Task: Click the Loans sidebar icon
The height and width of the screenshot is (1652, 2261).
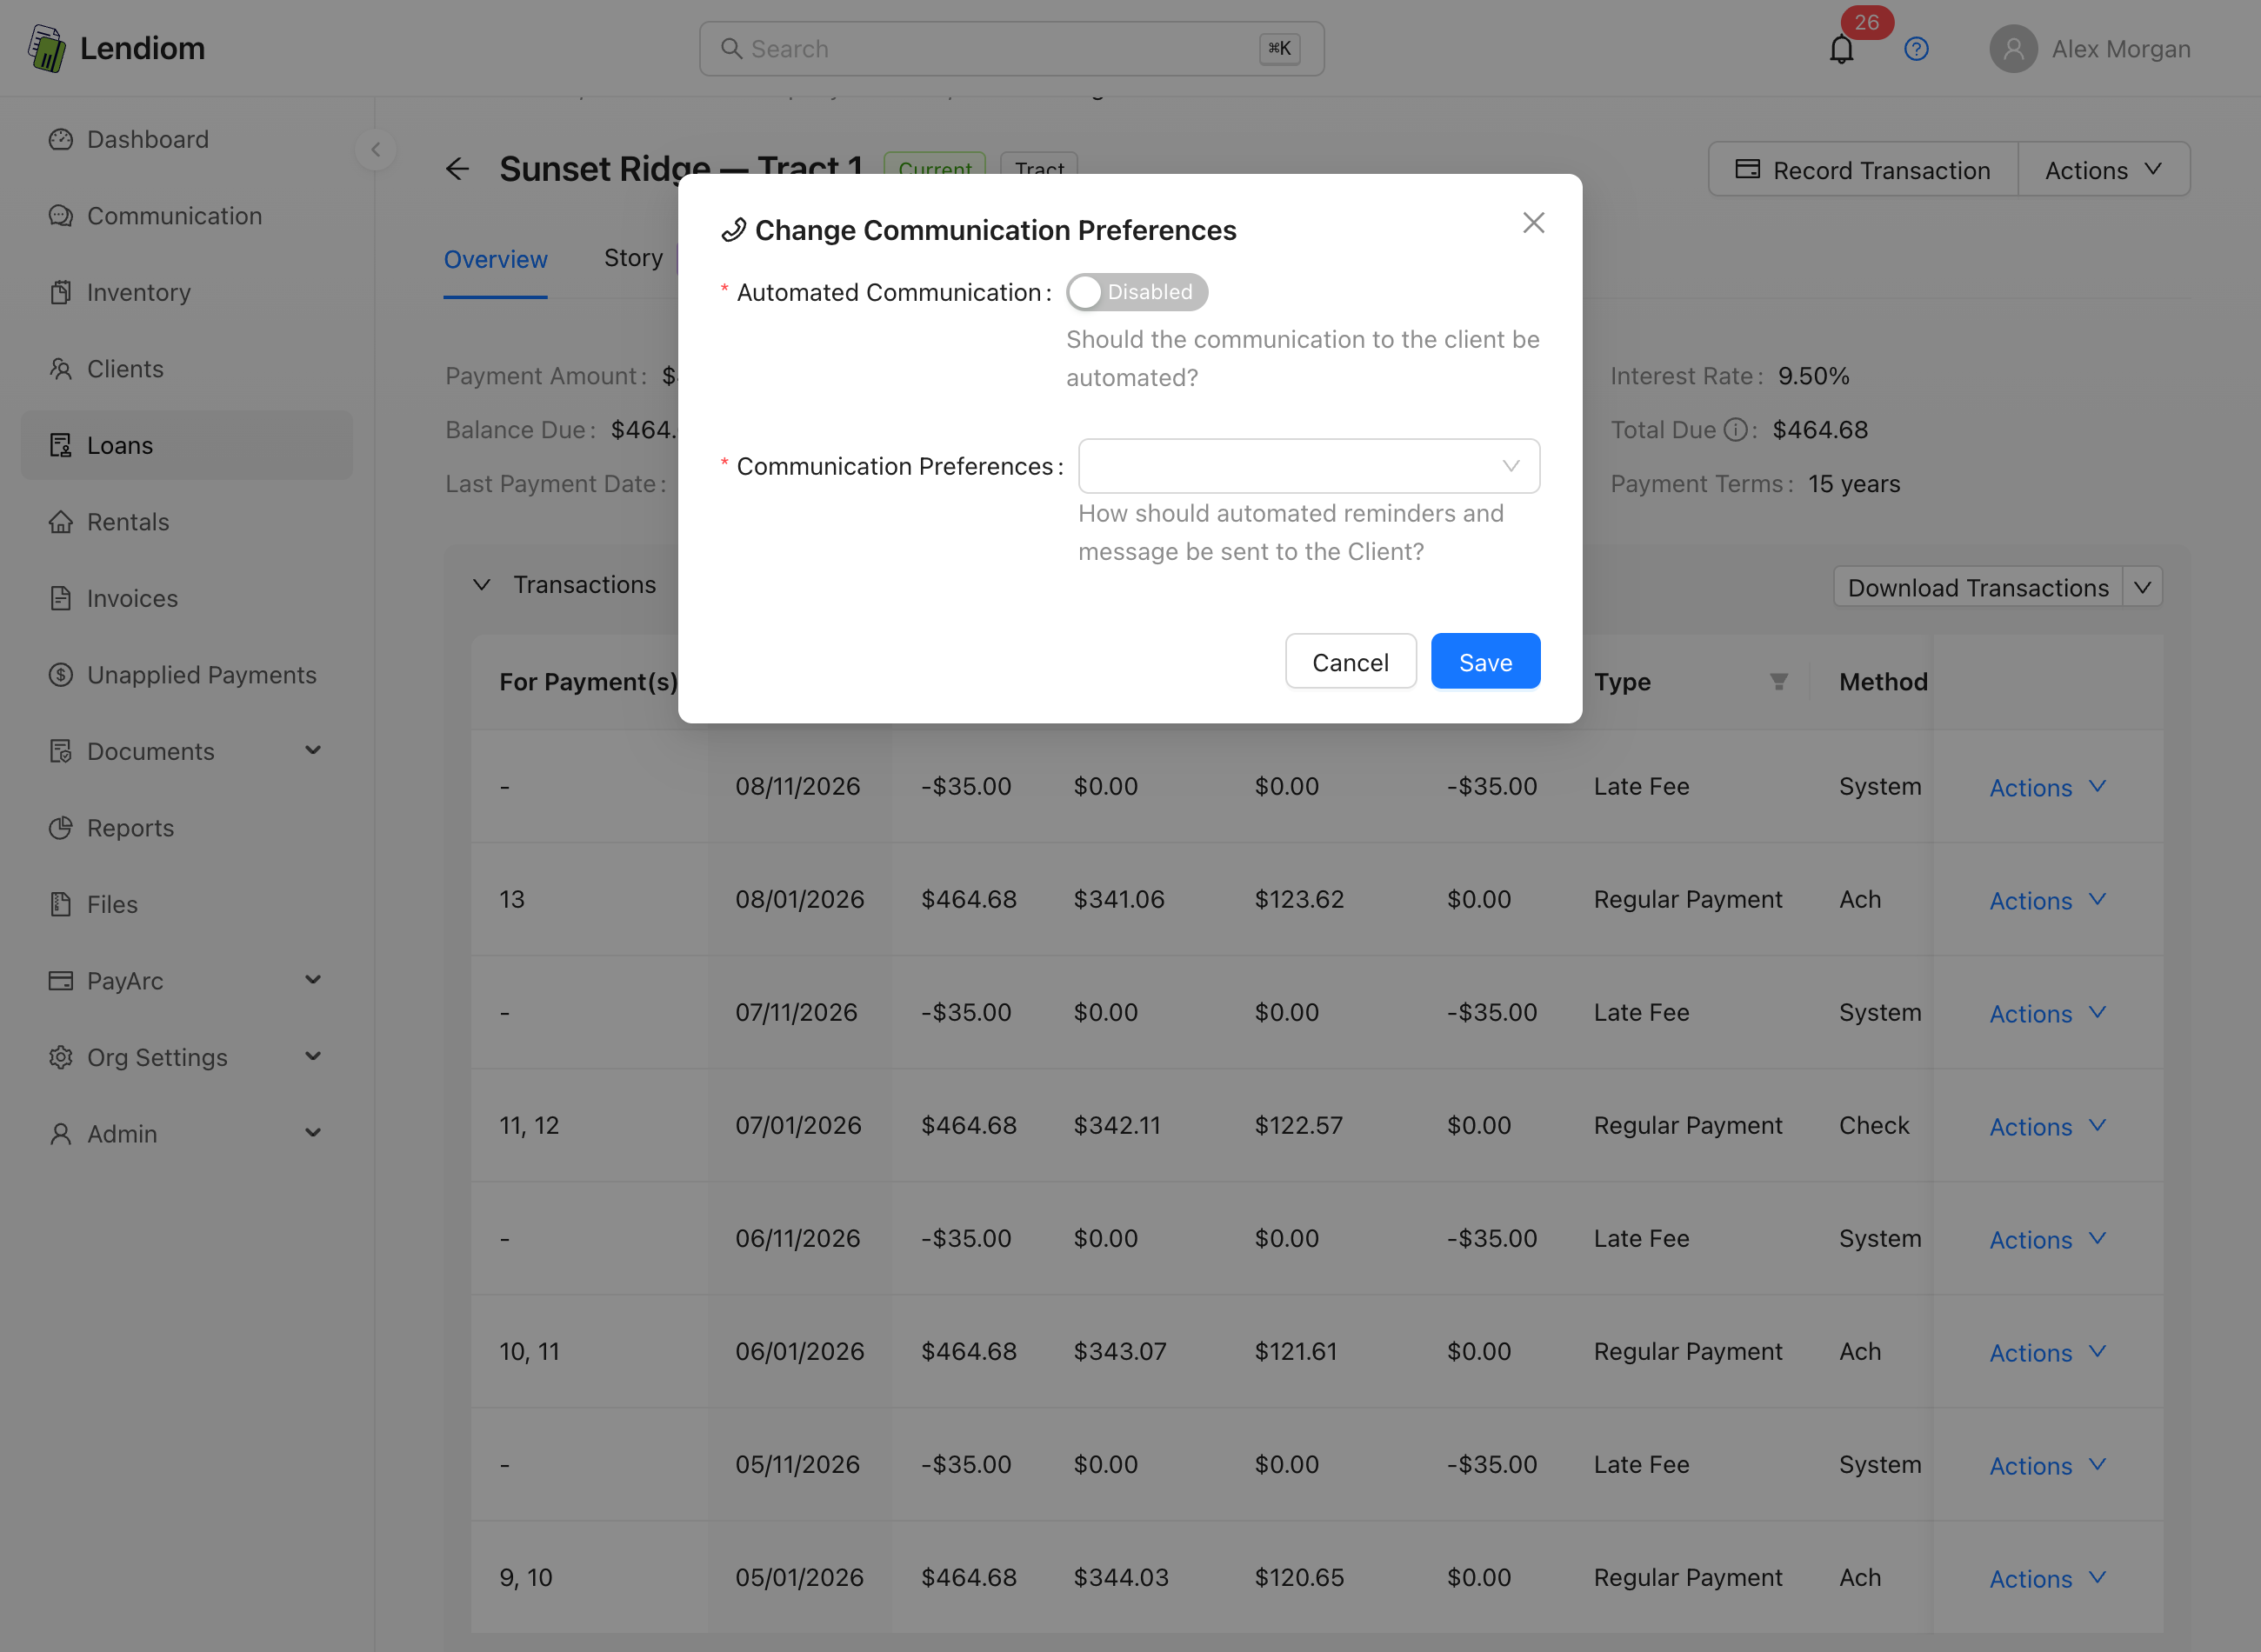Action: 61,445
